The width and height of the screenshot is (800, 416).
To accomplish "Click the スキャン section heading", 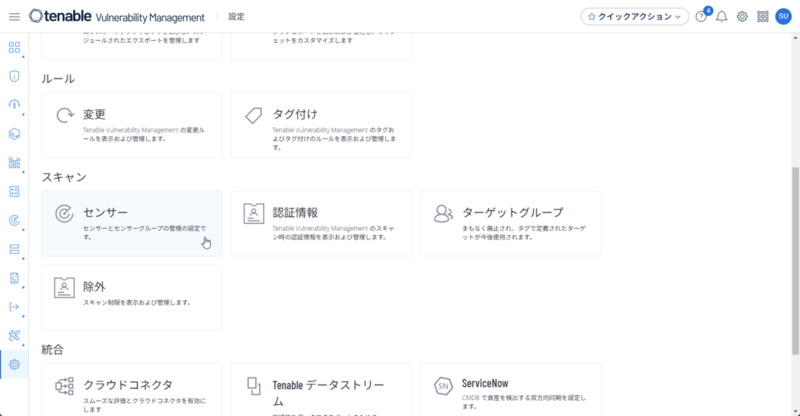I will tap(64, 177).
